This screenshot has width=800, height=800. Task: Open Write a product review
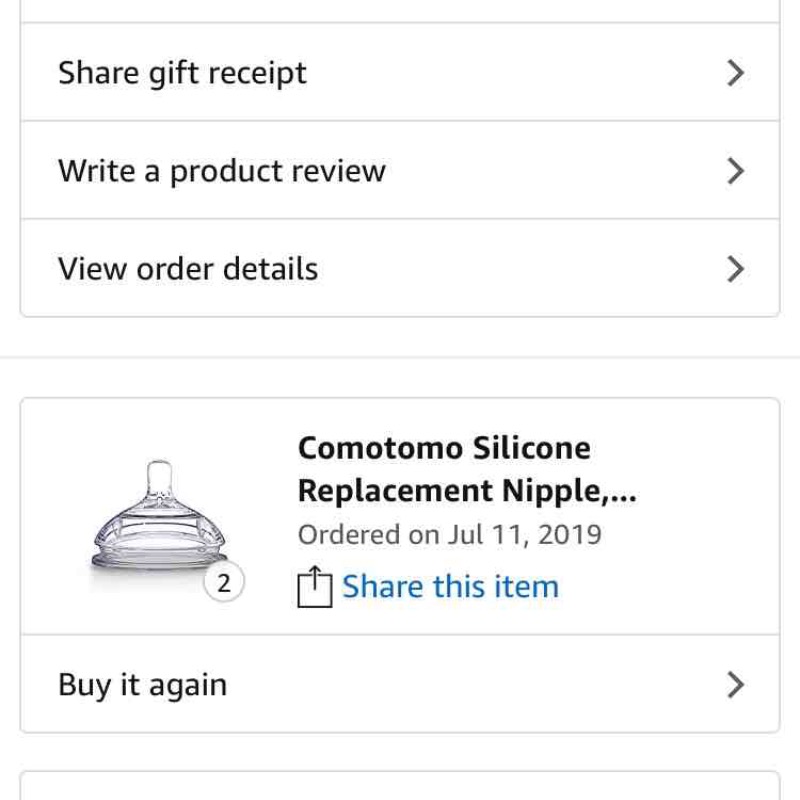point(400,170)
